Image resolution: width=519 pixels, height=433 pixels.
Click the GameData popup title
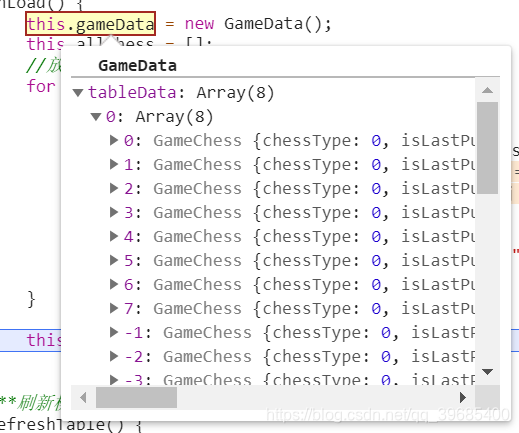[x=137, y=66]
